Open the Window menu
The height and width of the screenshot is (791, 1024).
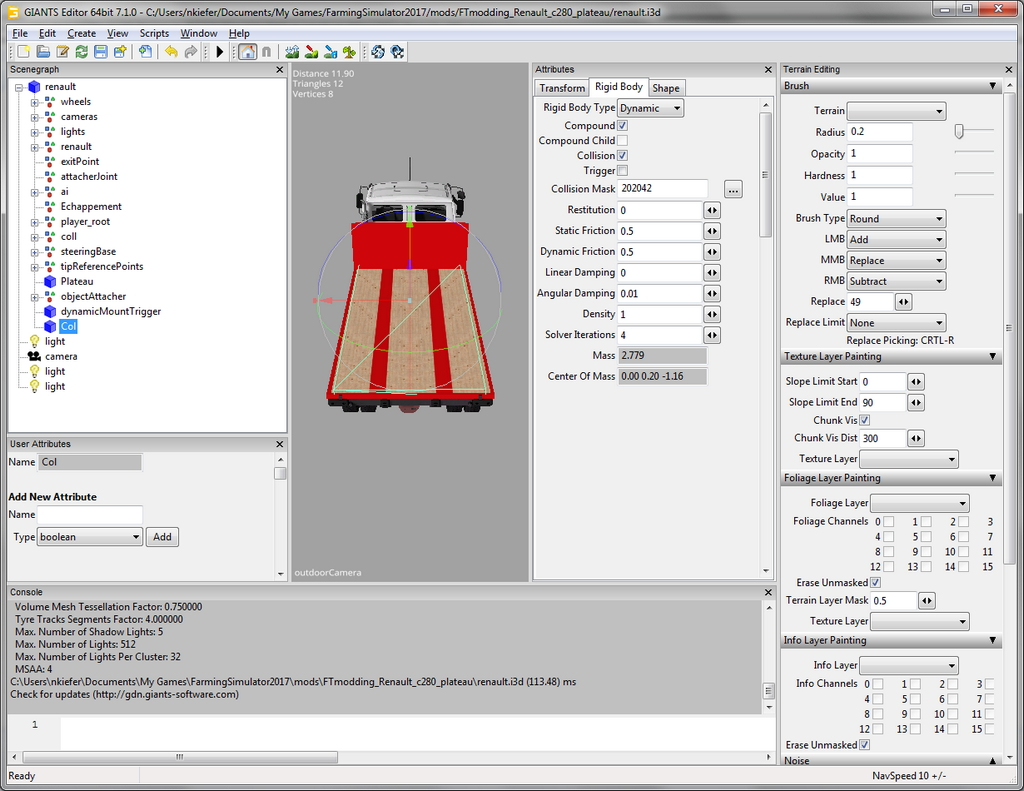click(199, 33)
